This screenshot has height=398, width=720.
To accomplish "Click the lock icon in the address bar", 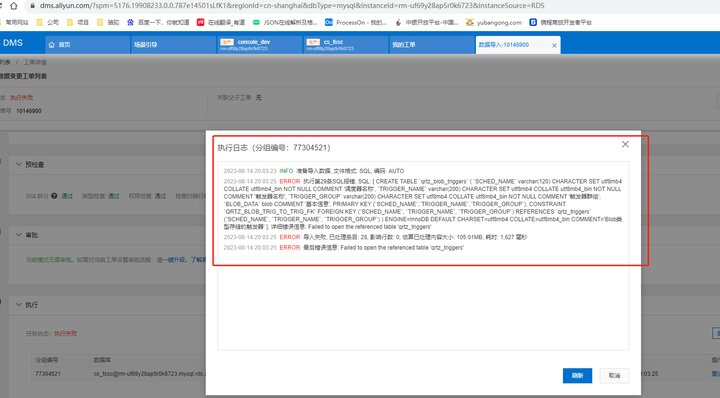I will point(32,6).
